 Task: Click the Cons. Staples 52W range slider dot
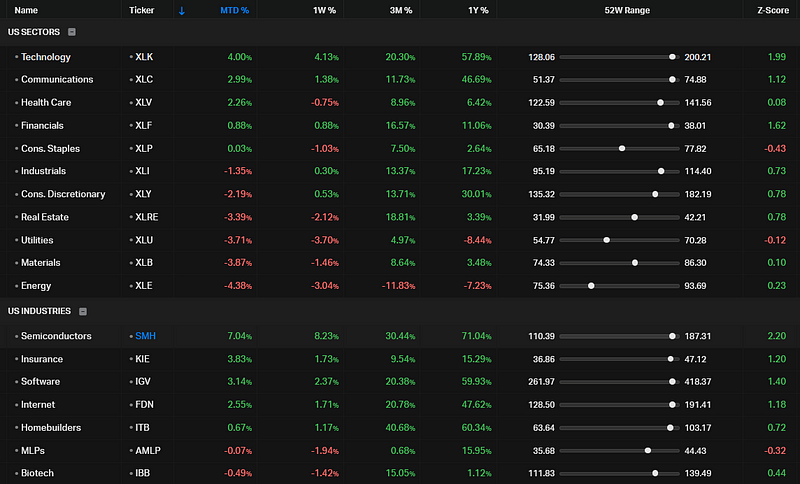[x=622, y=149]
